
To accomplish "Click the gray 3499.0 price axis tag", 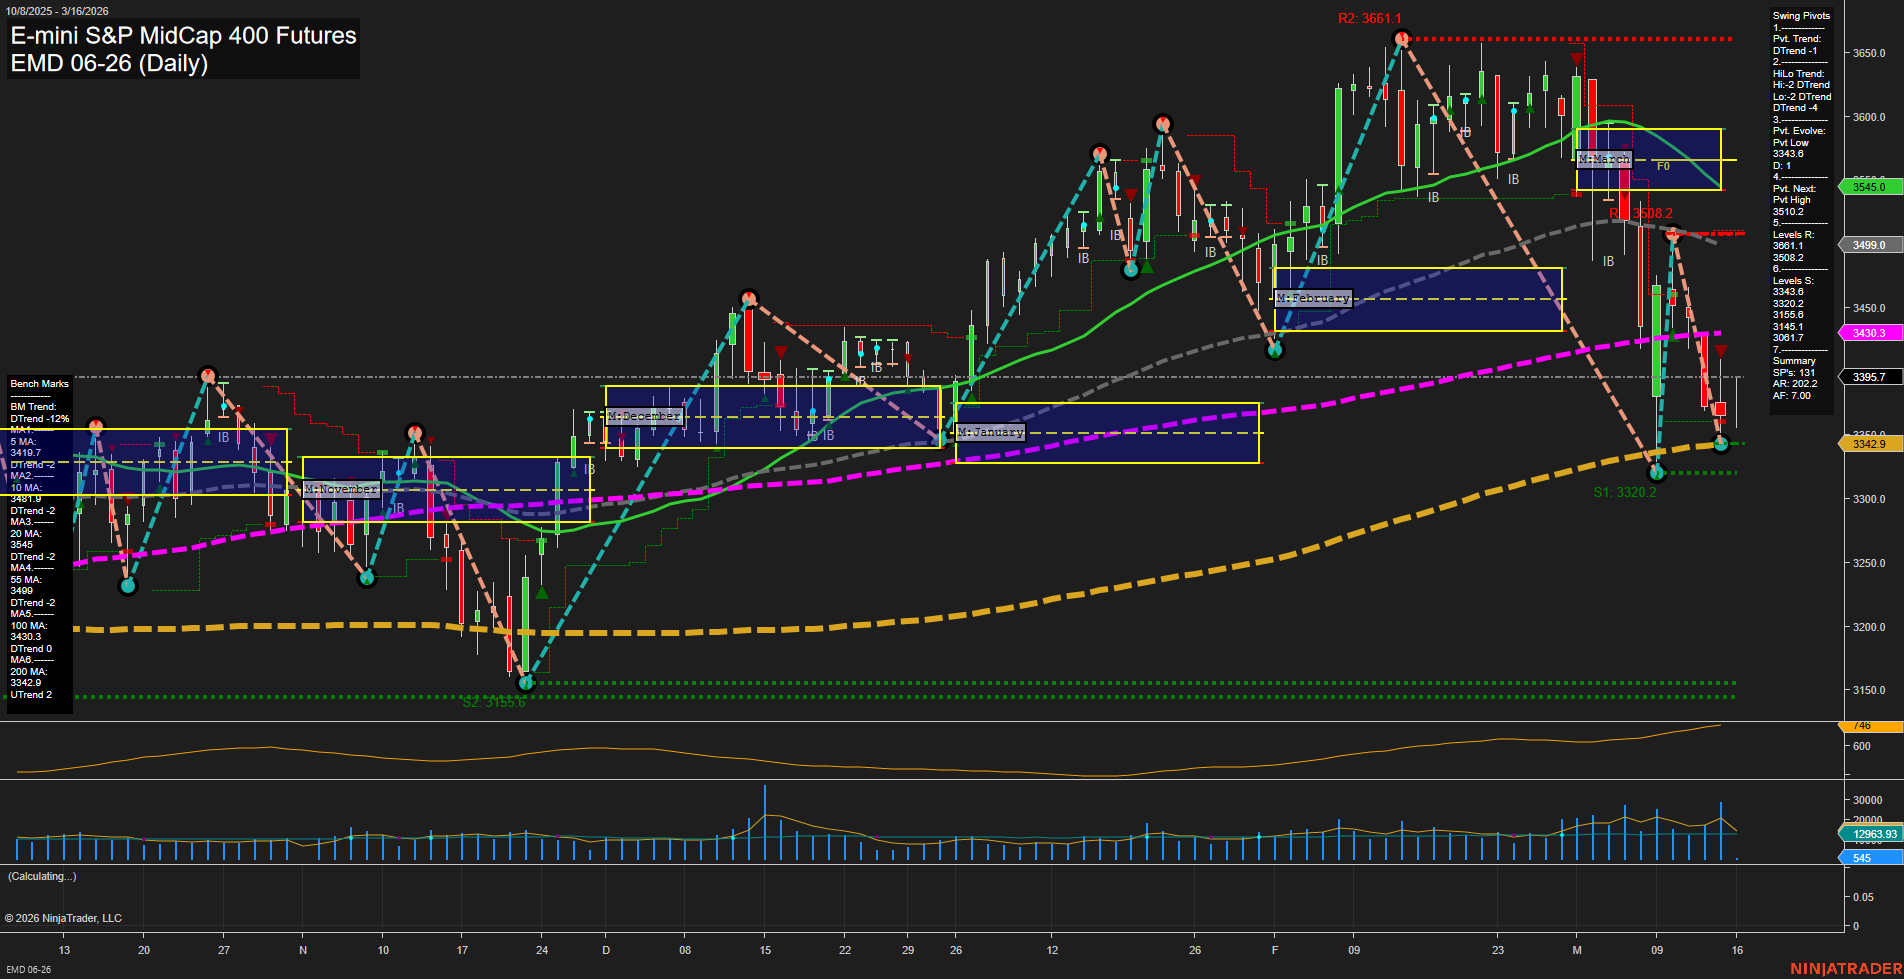I will [x=1867, y=245].
